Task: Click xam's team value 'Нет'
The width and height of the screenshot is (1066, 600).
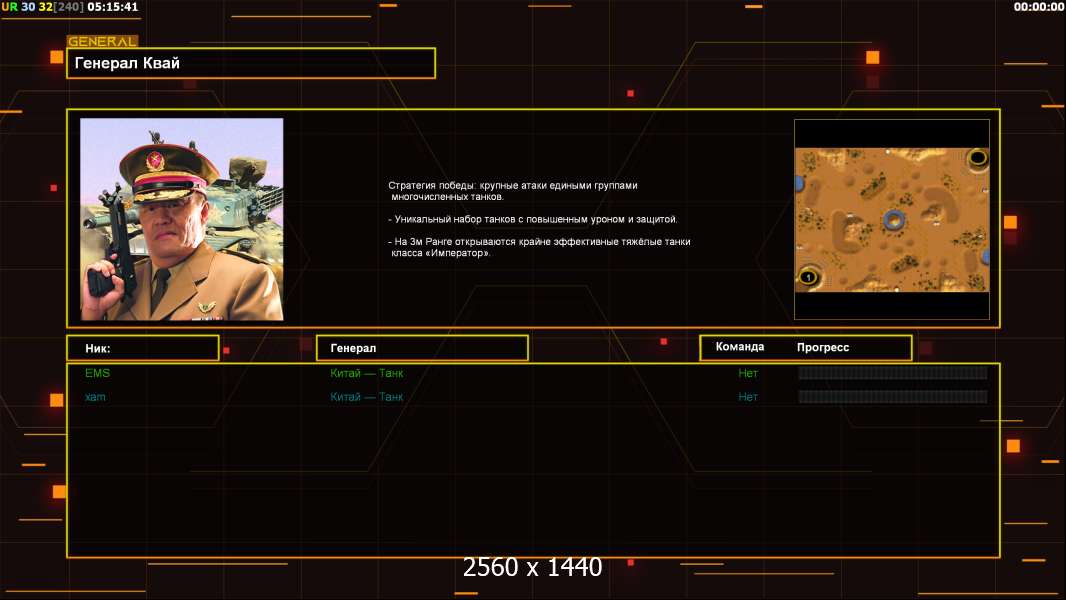Action: point(748,397)
